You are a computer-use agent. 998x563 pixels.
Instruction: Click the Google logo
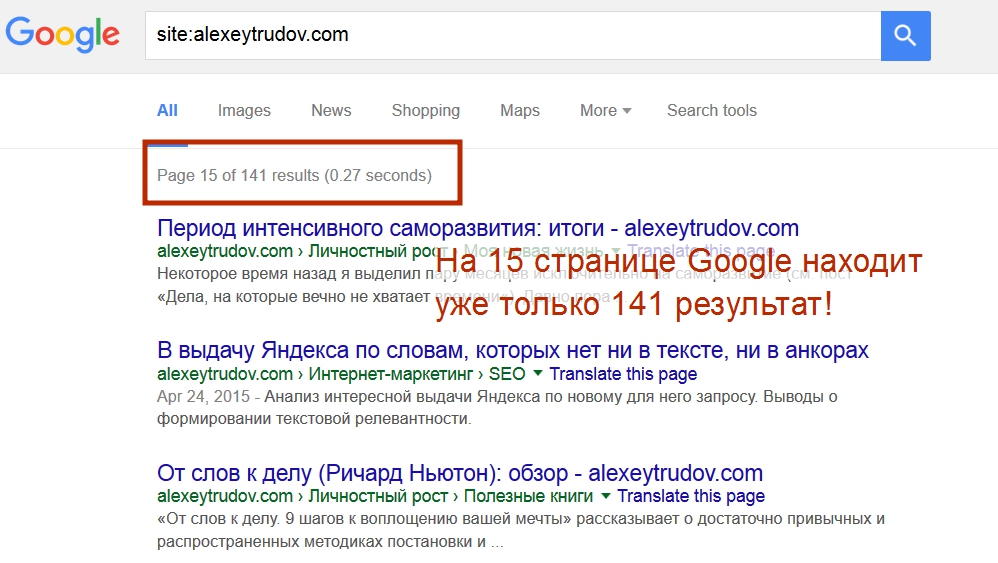[x=62, y=35]
